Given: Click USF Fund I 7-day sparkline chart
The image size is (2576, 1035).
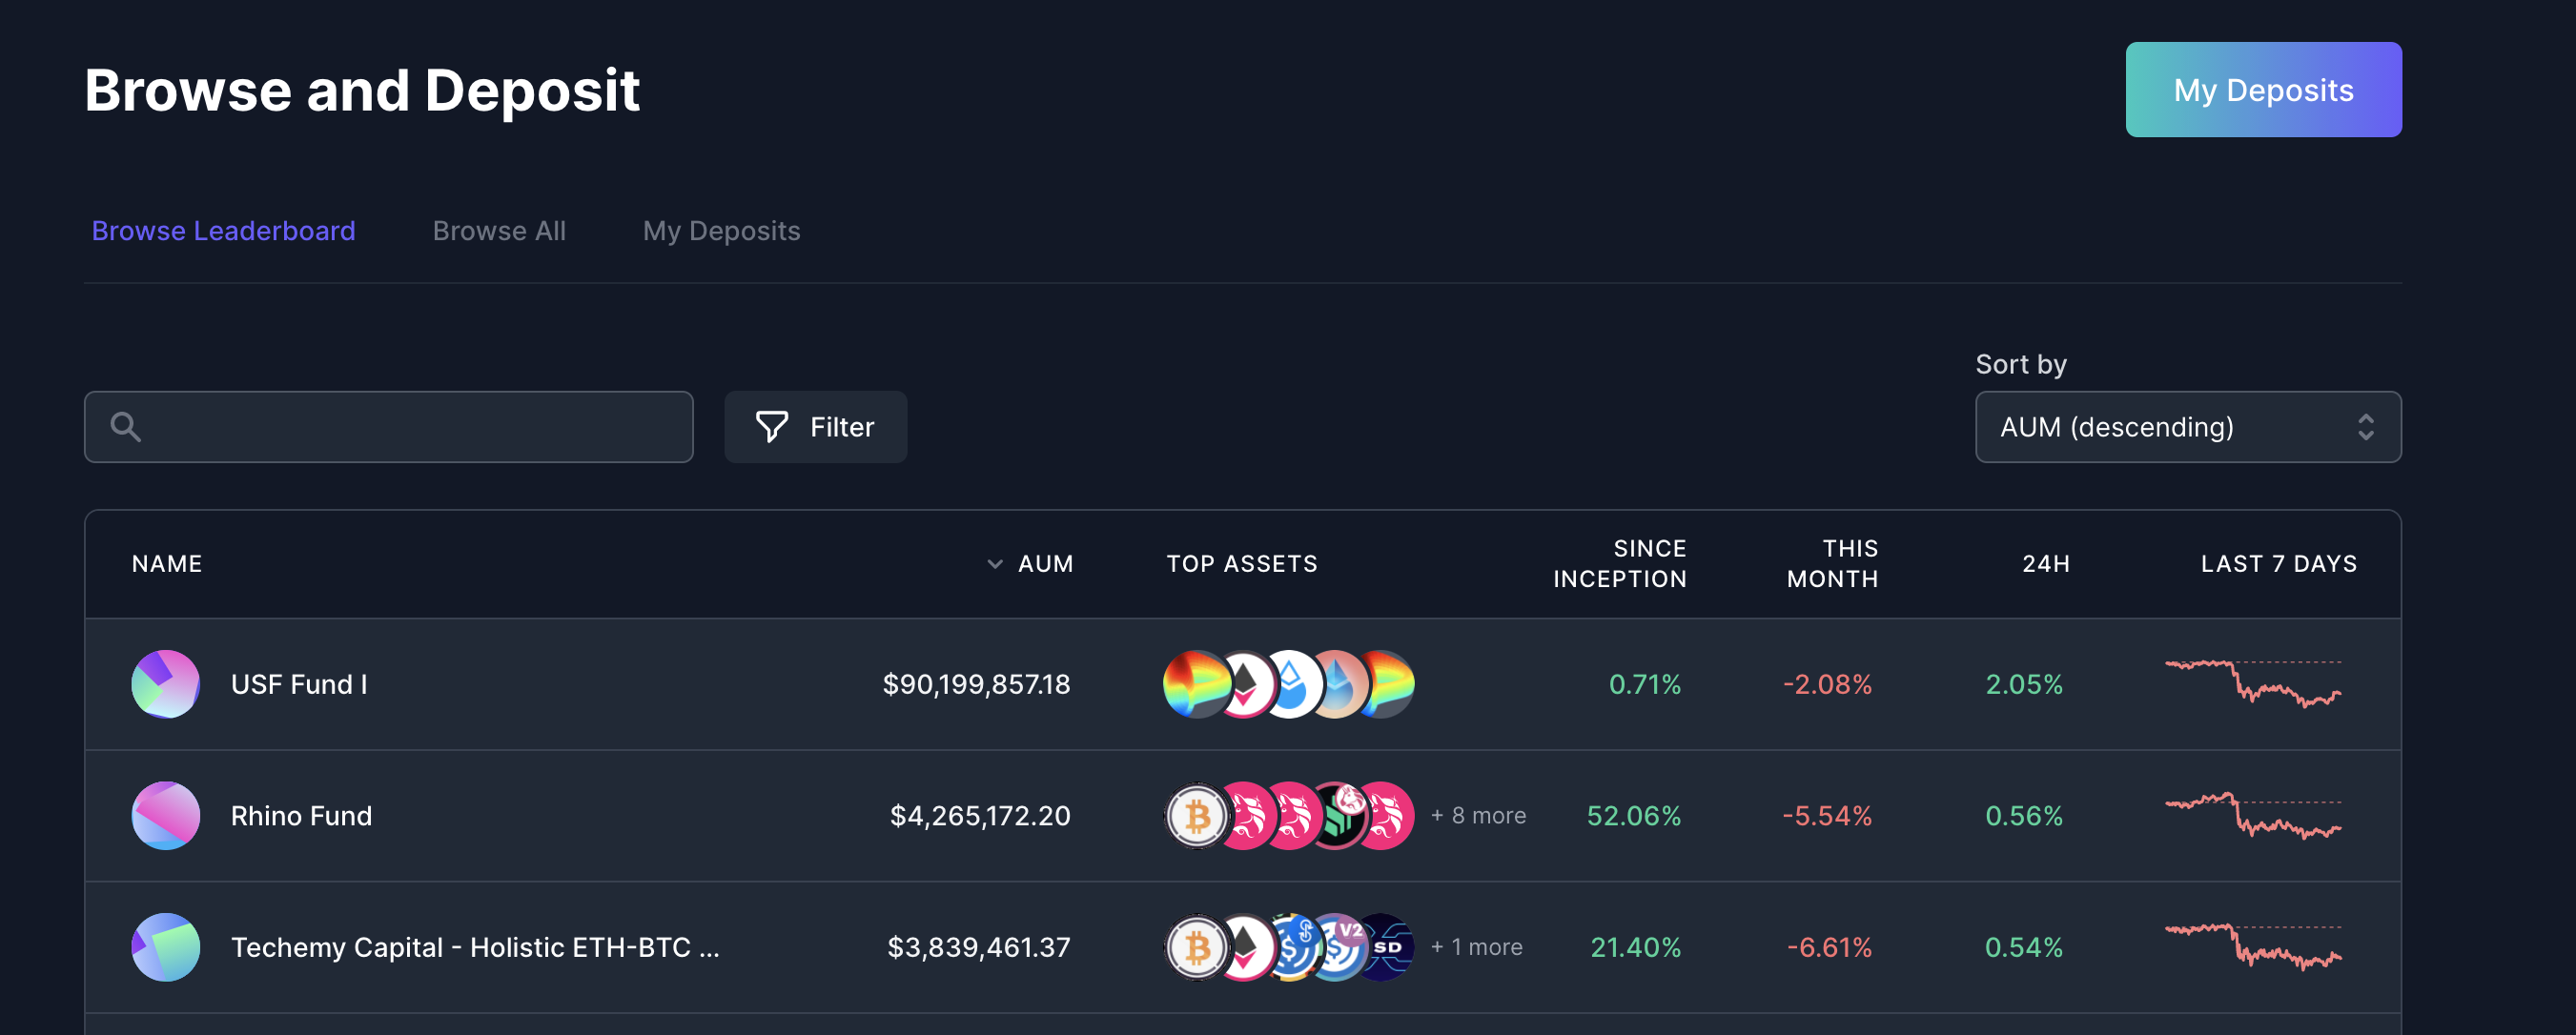Looking at the screenshot, I should pyautogui.click(x=2252, y=684).
